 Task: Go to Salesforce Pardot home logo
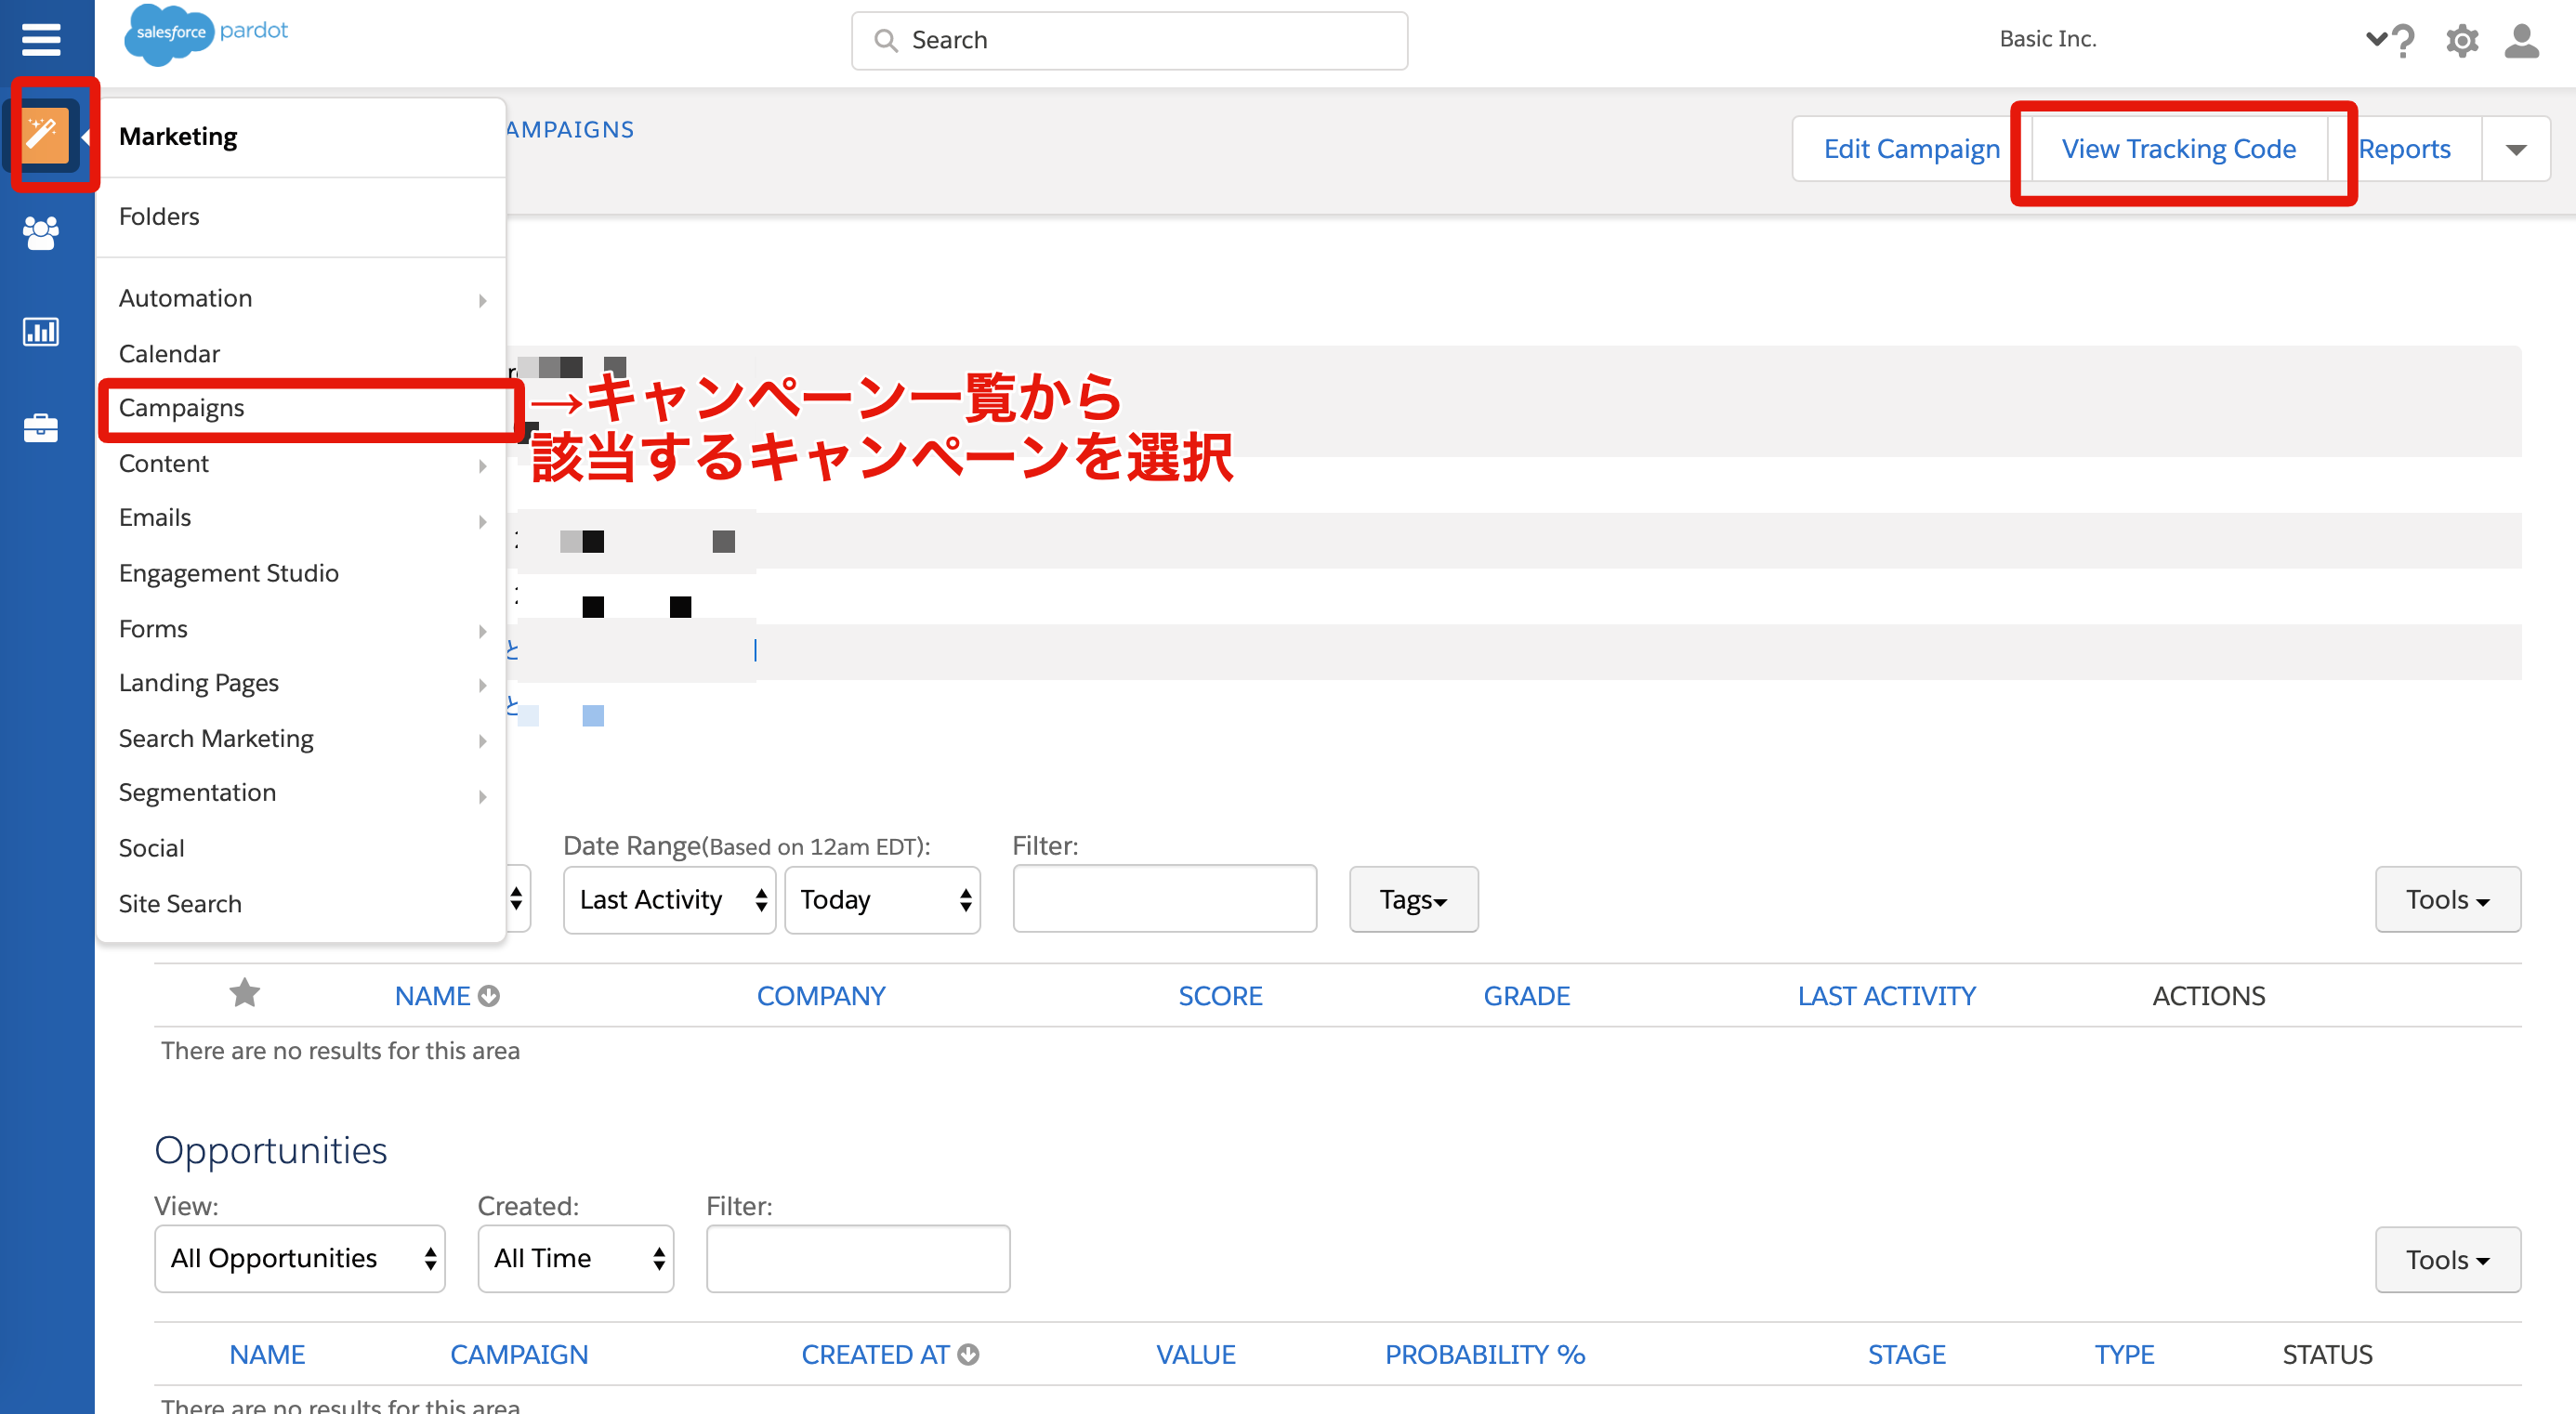207,33
